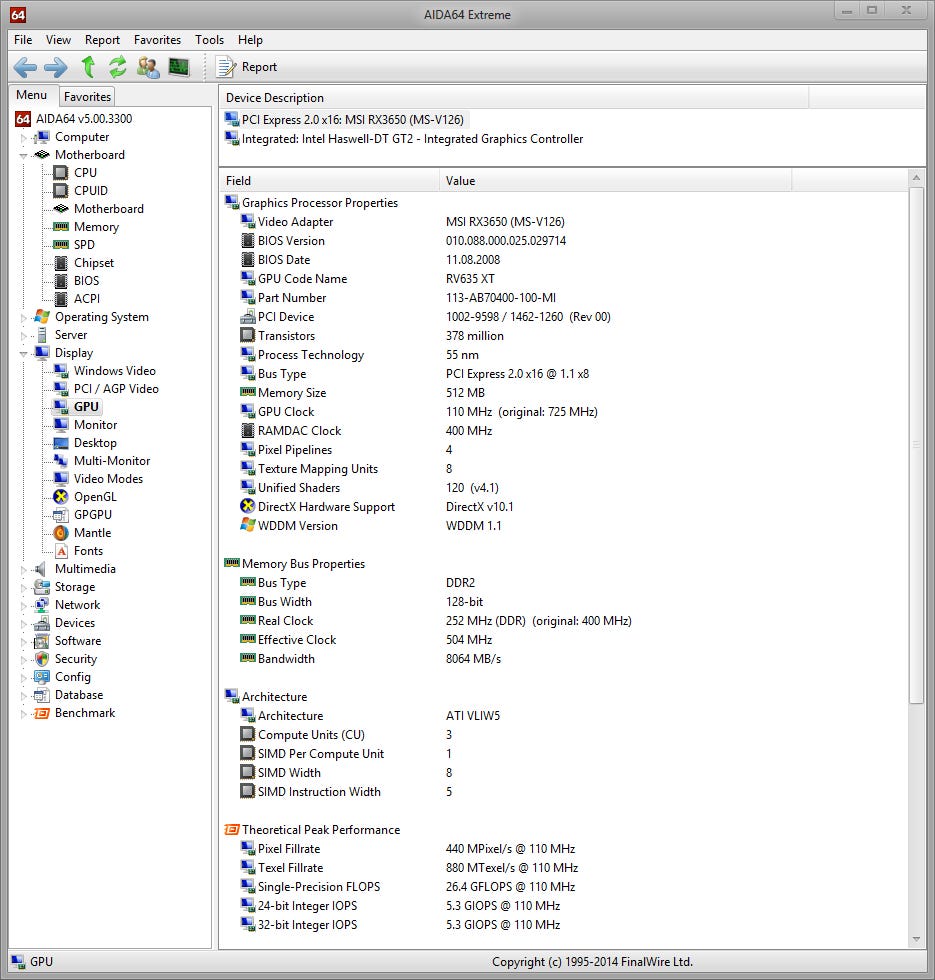The height and width of the screenshot is (980, 935).
Task: Click the AIDA64 v5.00.3300 root icon
Action: (22, 119)
